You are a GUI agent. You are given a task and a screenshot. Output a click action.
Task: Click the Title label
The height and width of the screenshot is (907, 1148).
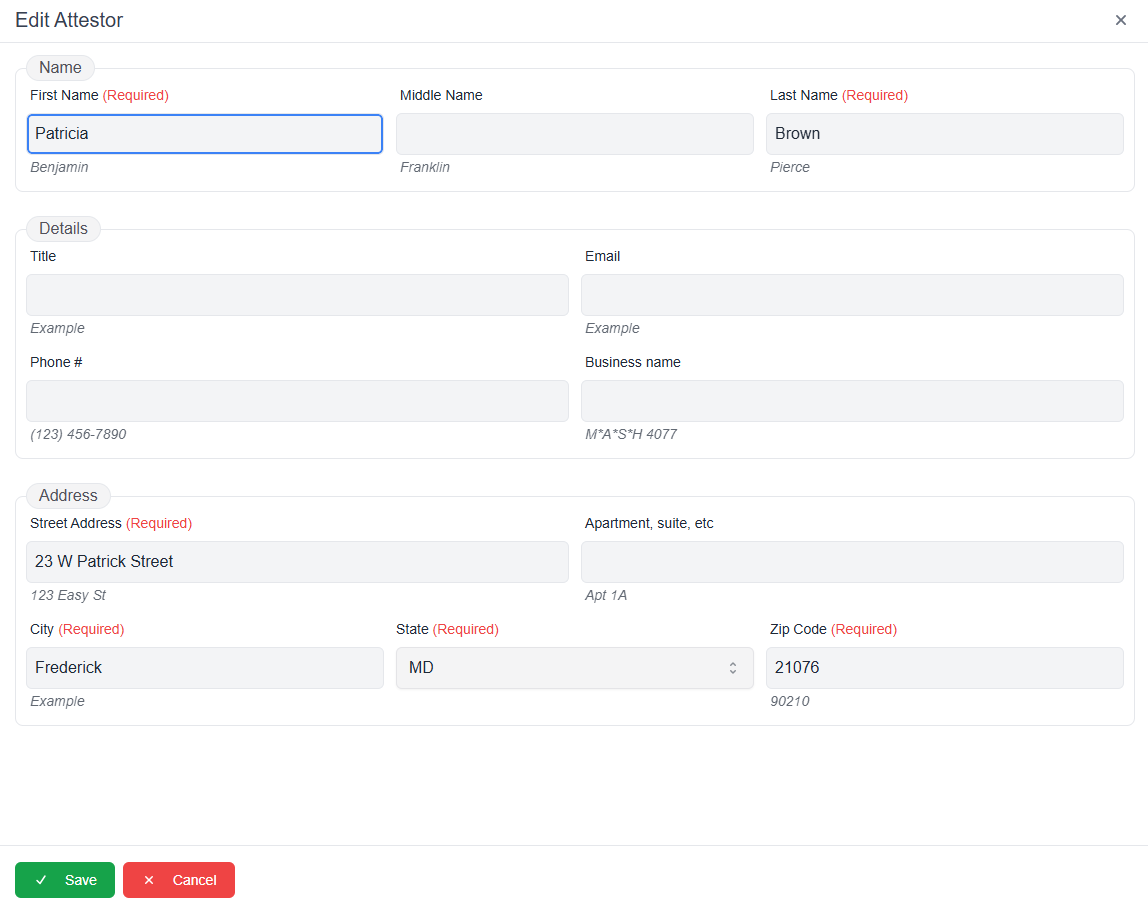click(43, 256)
